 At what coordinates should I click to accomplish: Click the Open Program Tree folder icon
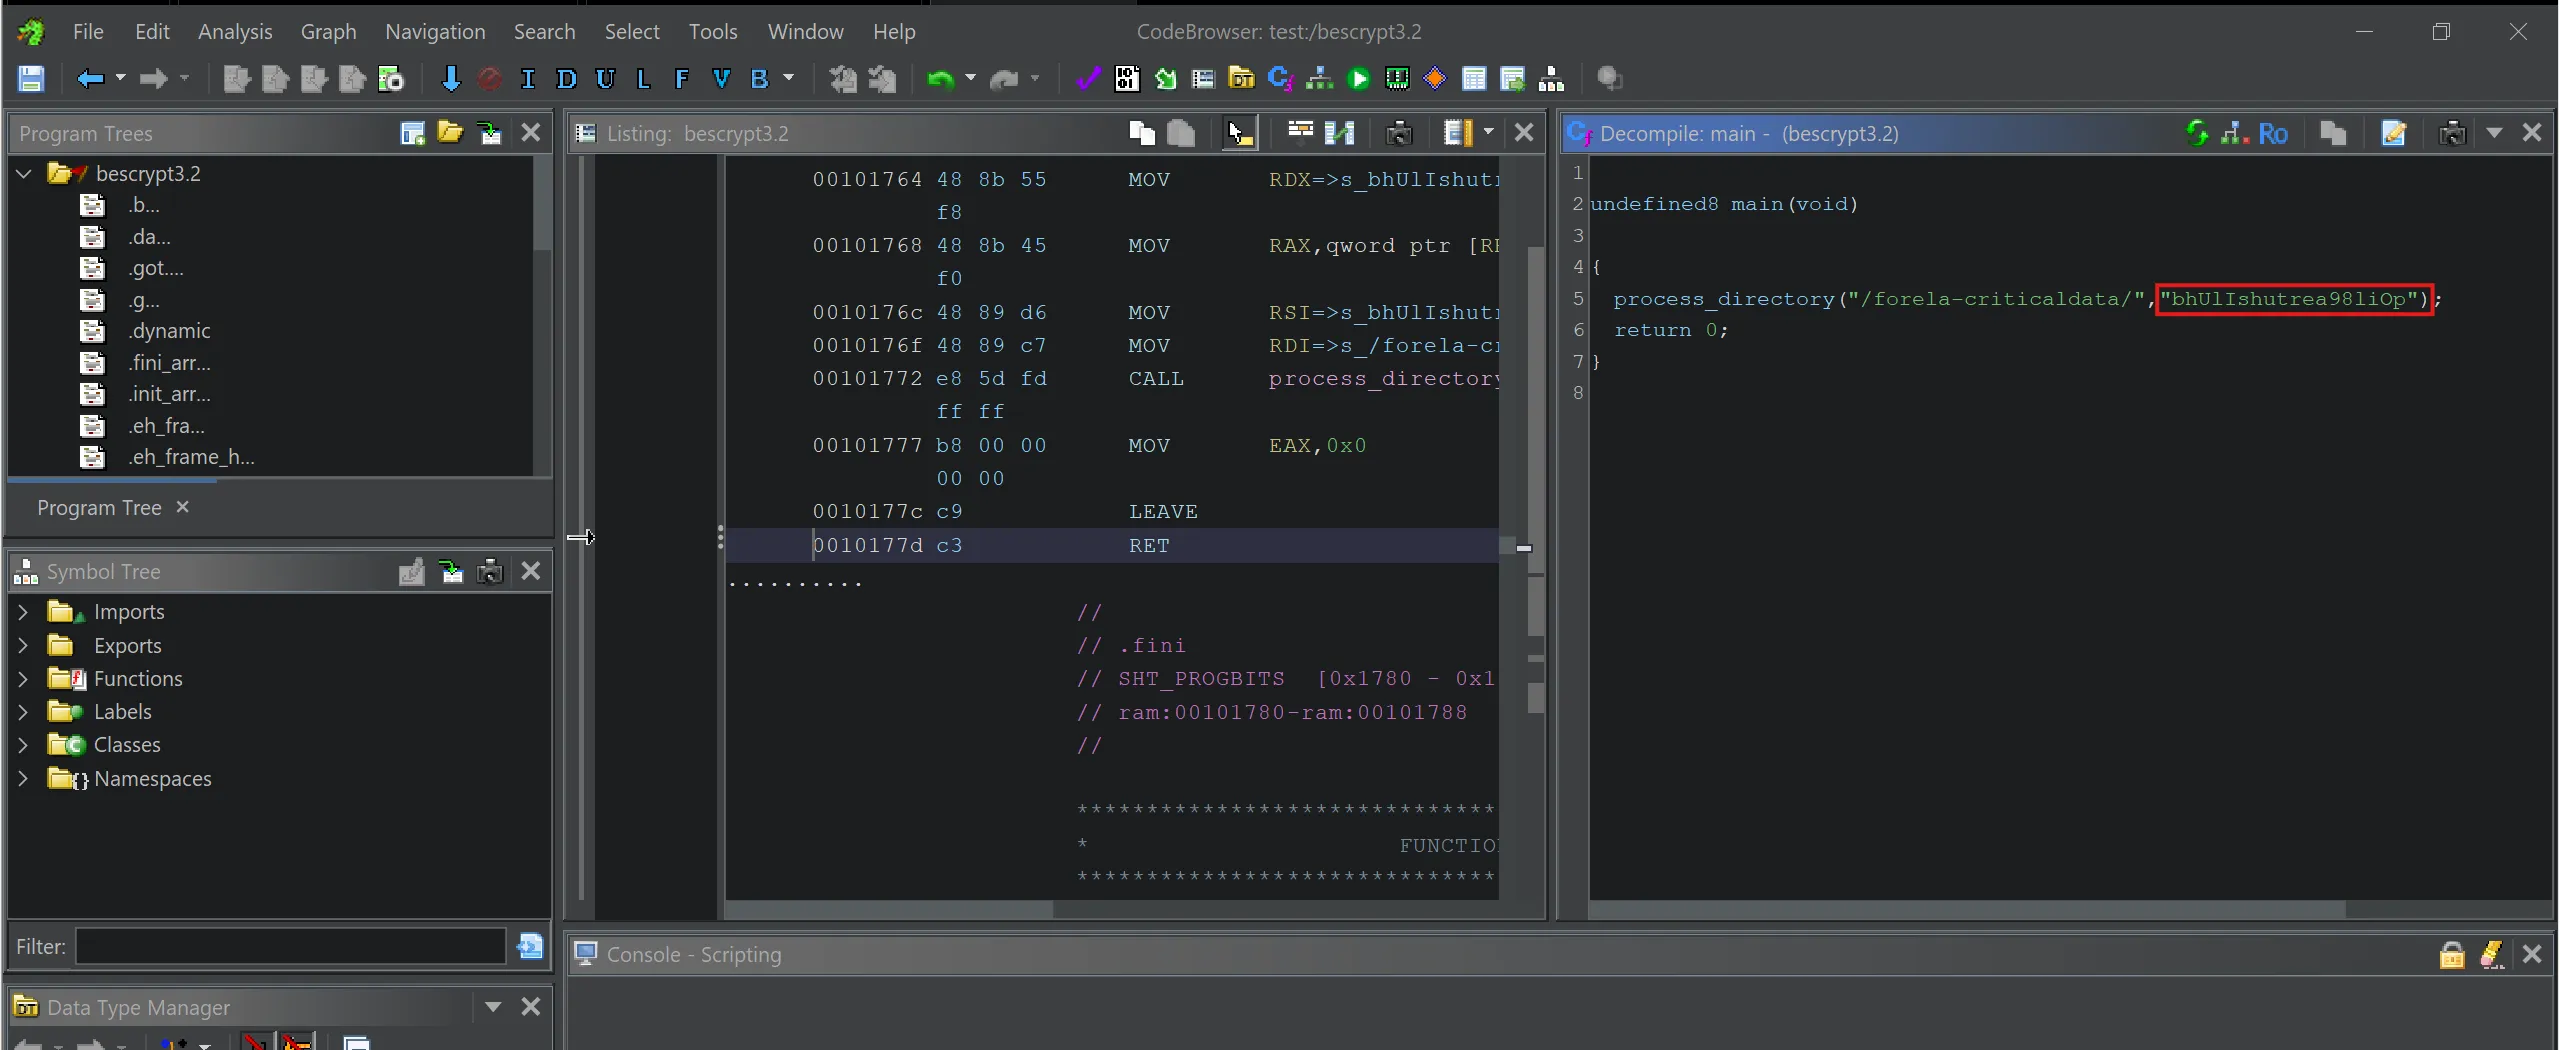click(450, 133)
